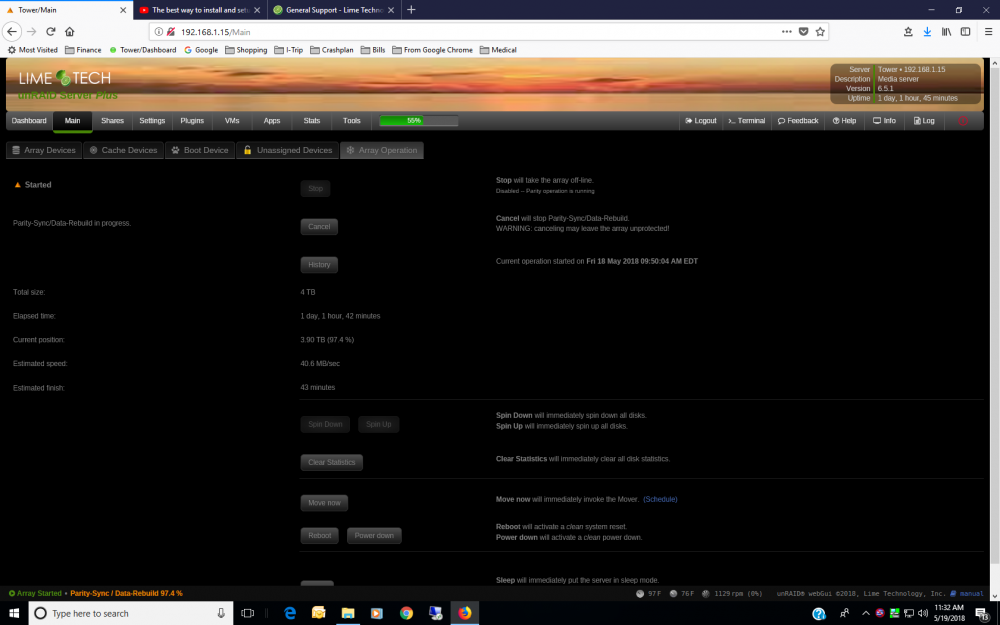
Task: Click Windows search box
Action: [131, 613]
